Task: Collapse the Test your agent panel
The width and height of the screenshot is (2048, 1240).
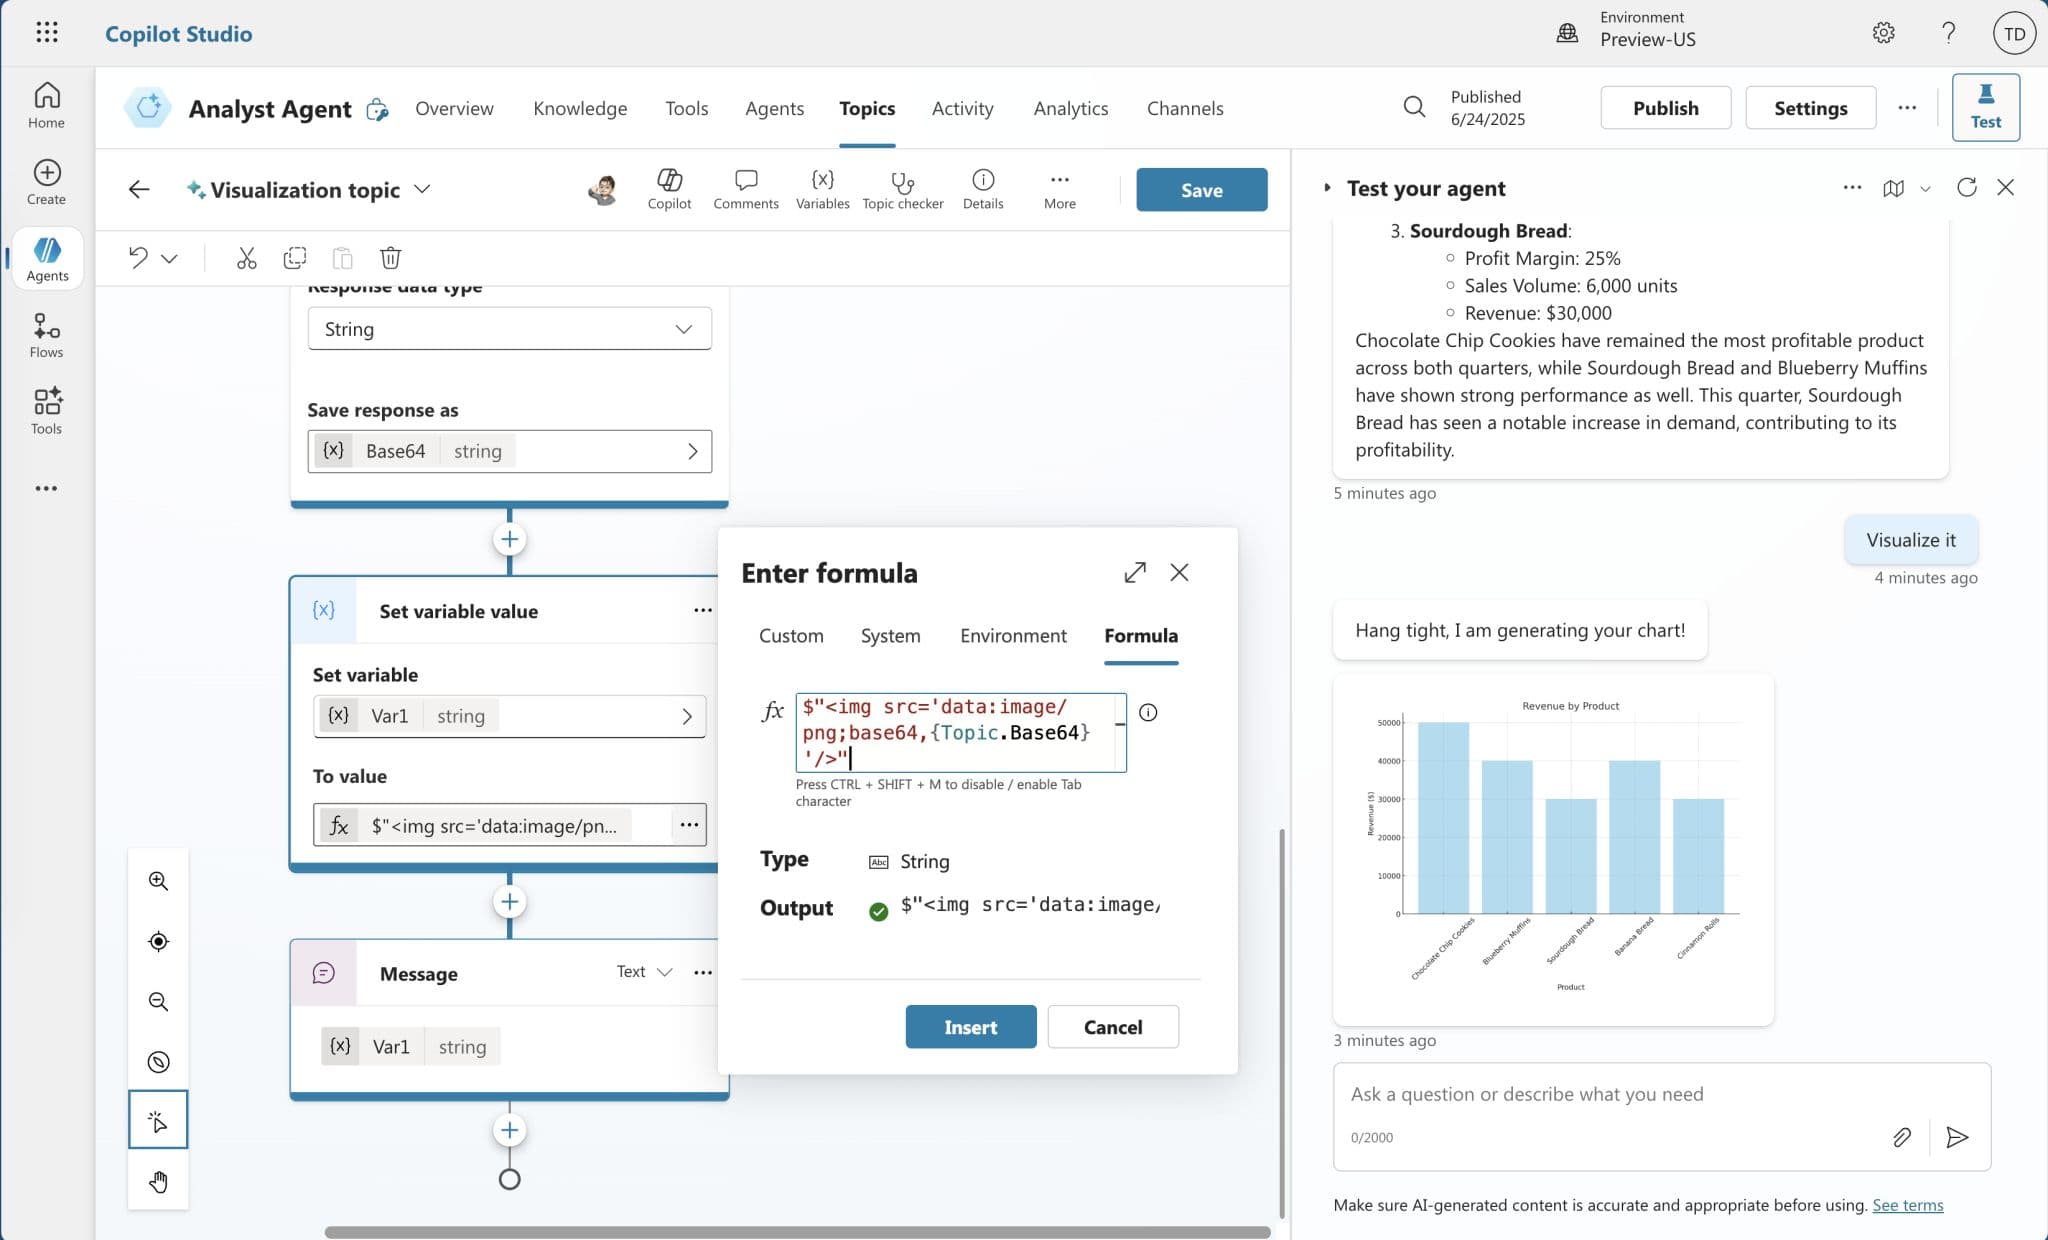Action: pyautogui.click(x=1327, y=188)
